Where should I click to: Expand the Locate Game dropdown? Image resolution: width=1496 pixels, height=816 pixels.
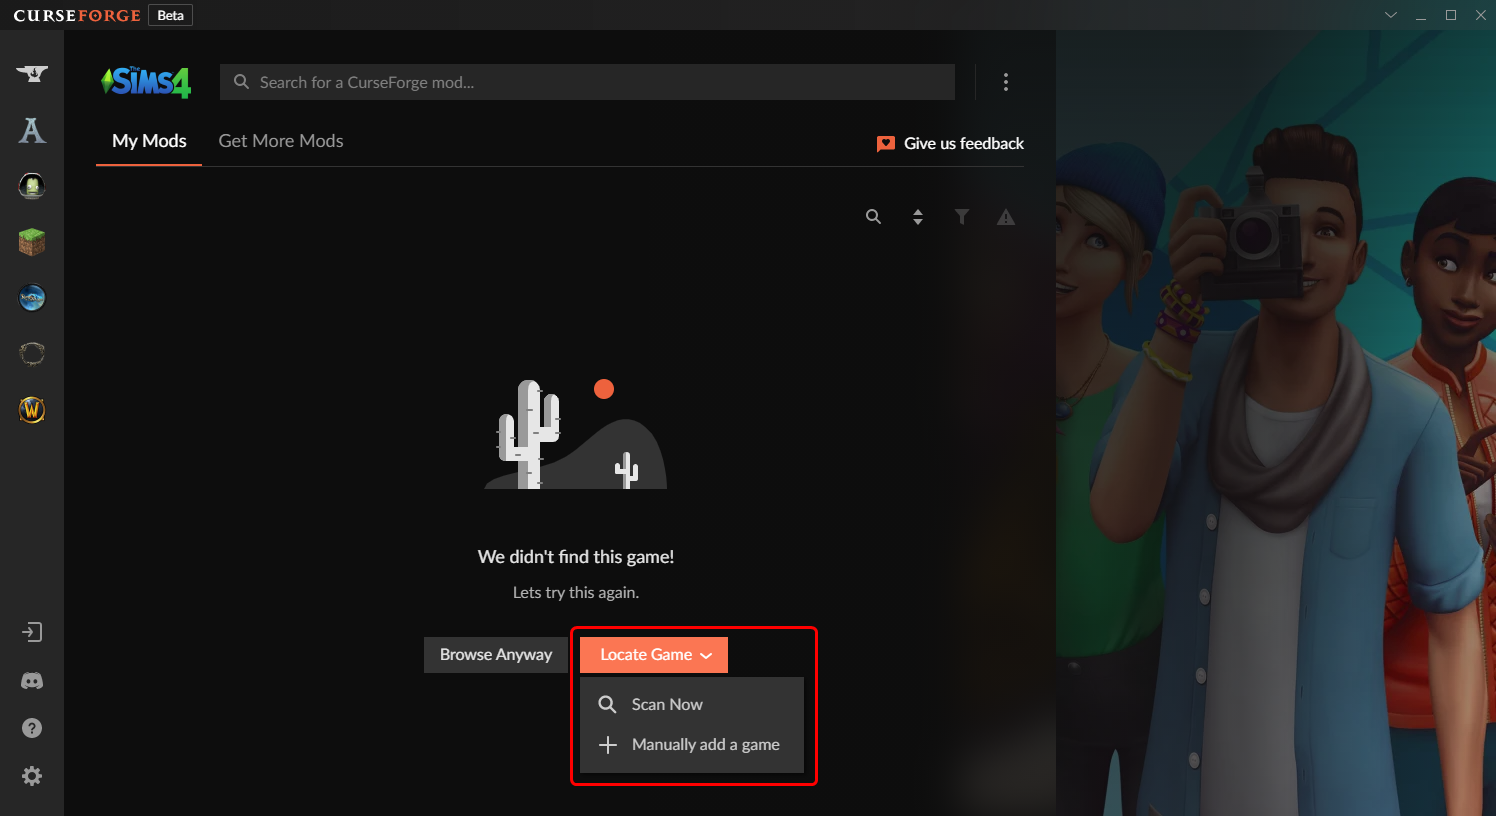(x=653, y=654)
